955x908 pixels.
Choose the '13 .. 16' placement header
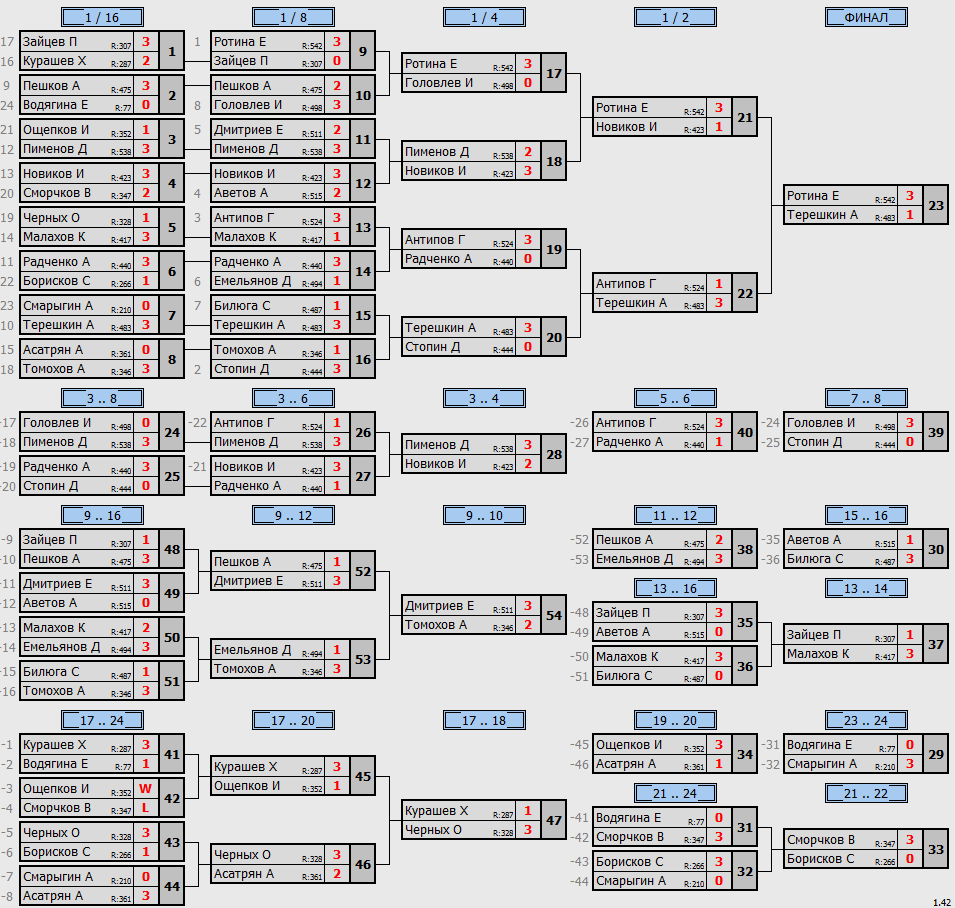click(675, 588)
